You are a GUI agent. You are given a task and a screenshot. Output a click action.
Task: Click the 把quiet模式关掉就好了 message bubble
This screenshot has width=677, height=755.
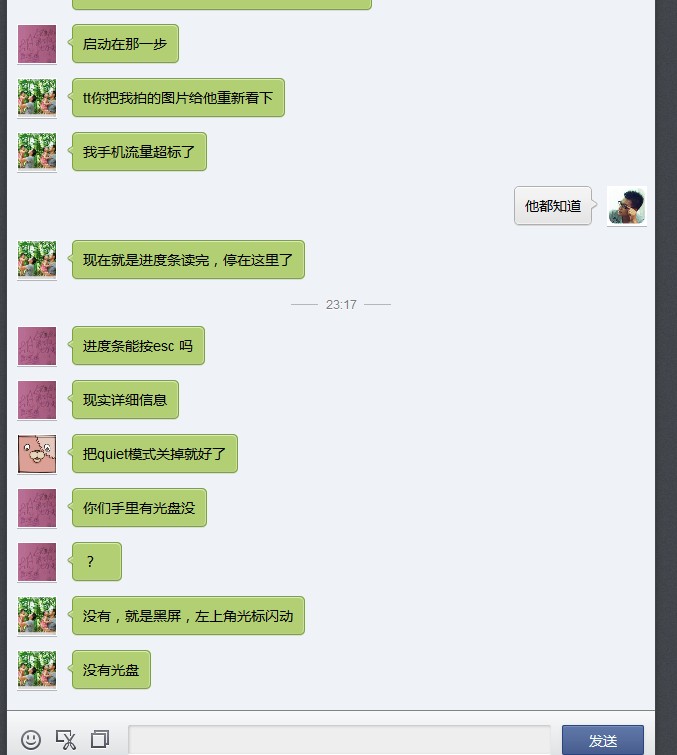155,454
